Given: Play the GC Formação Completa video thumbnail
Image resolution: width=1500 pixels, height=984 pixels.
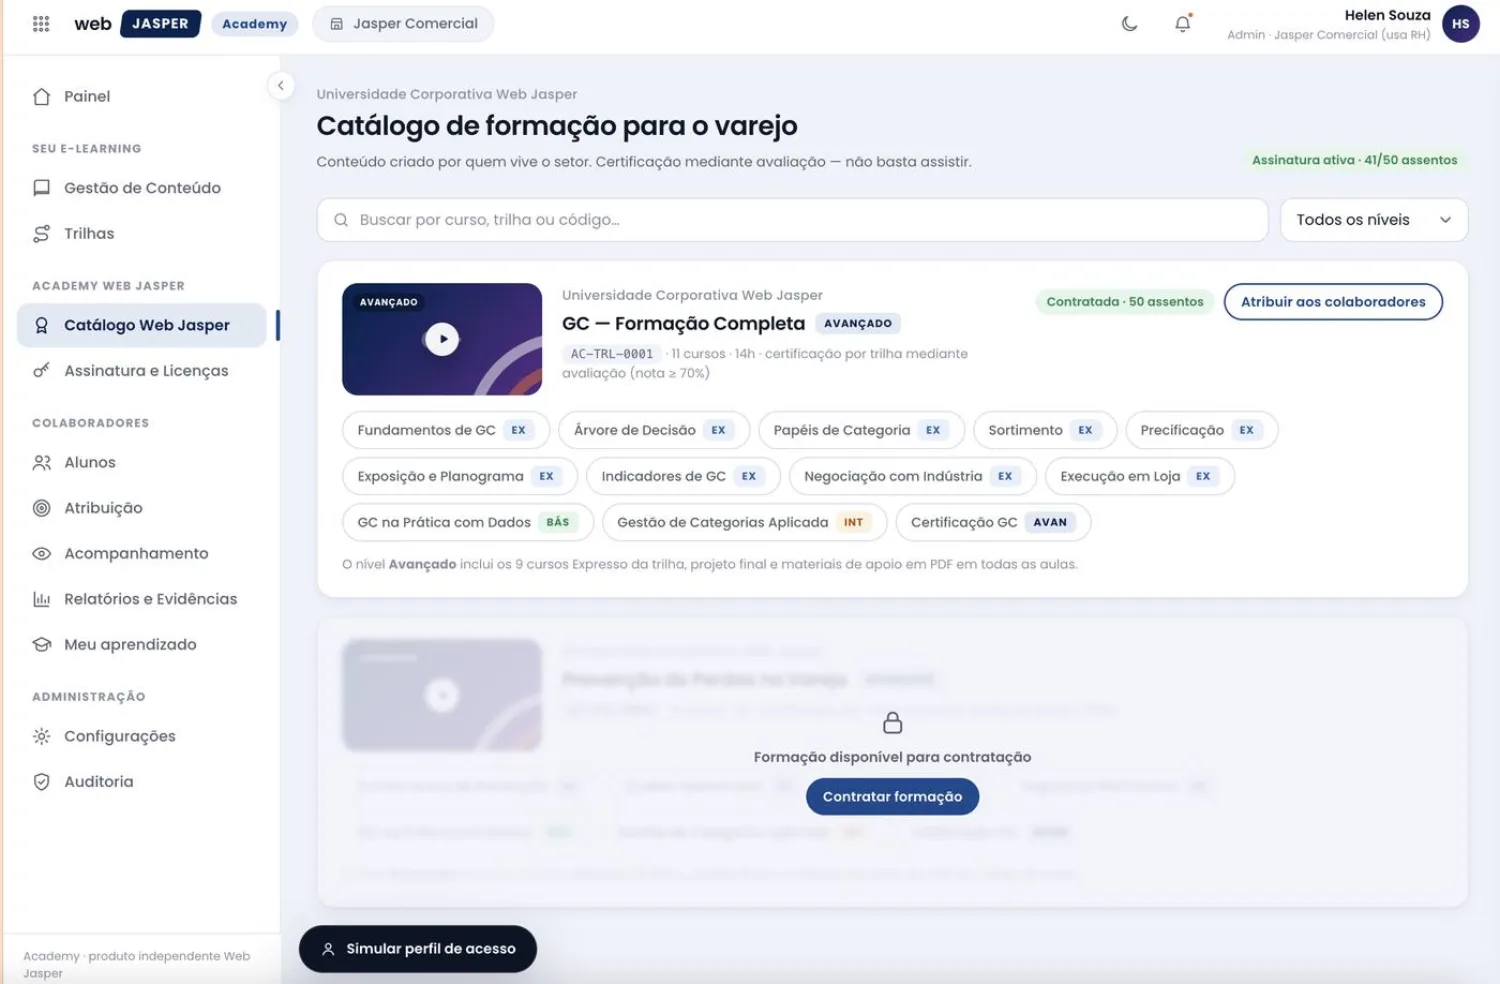Looking at the screenshot, I should point(442,339).
